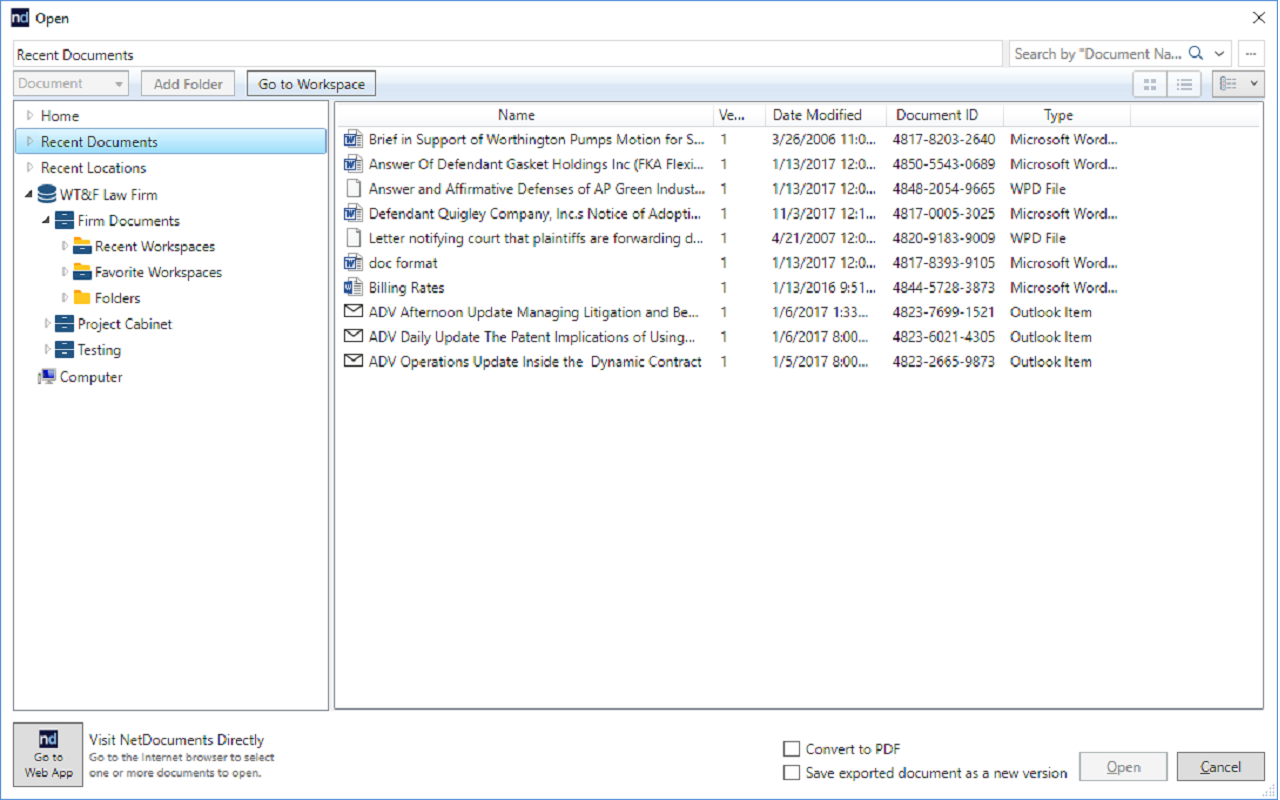Check Save exported document as a new version
This screenshot has height=800, width=1280.
click(791, 772)
